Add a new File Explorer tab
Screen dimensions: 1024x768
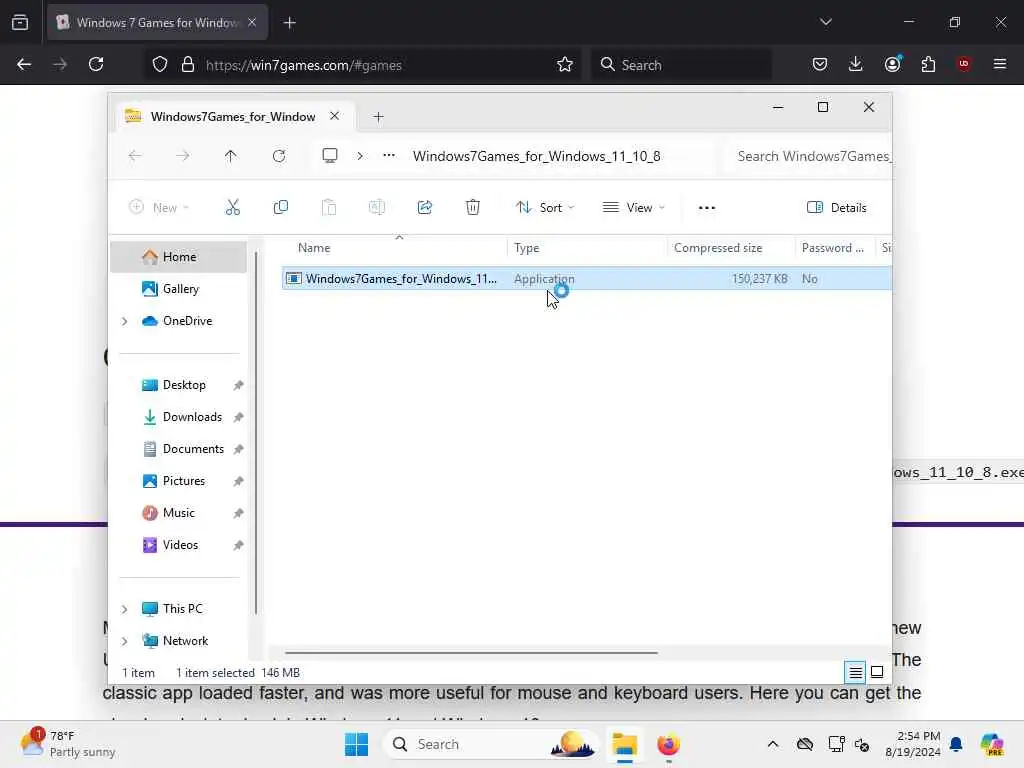coord(378,117)
